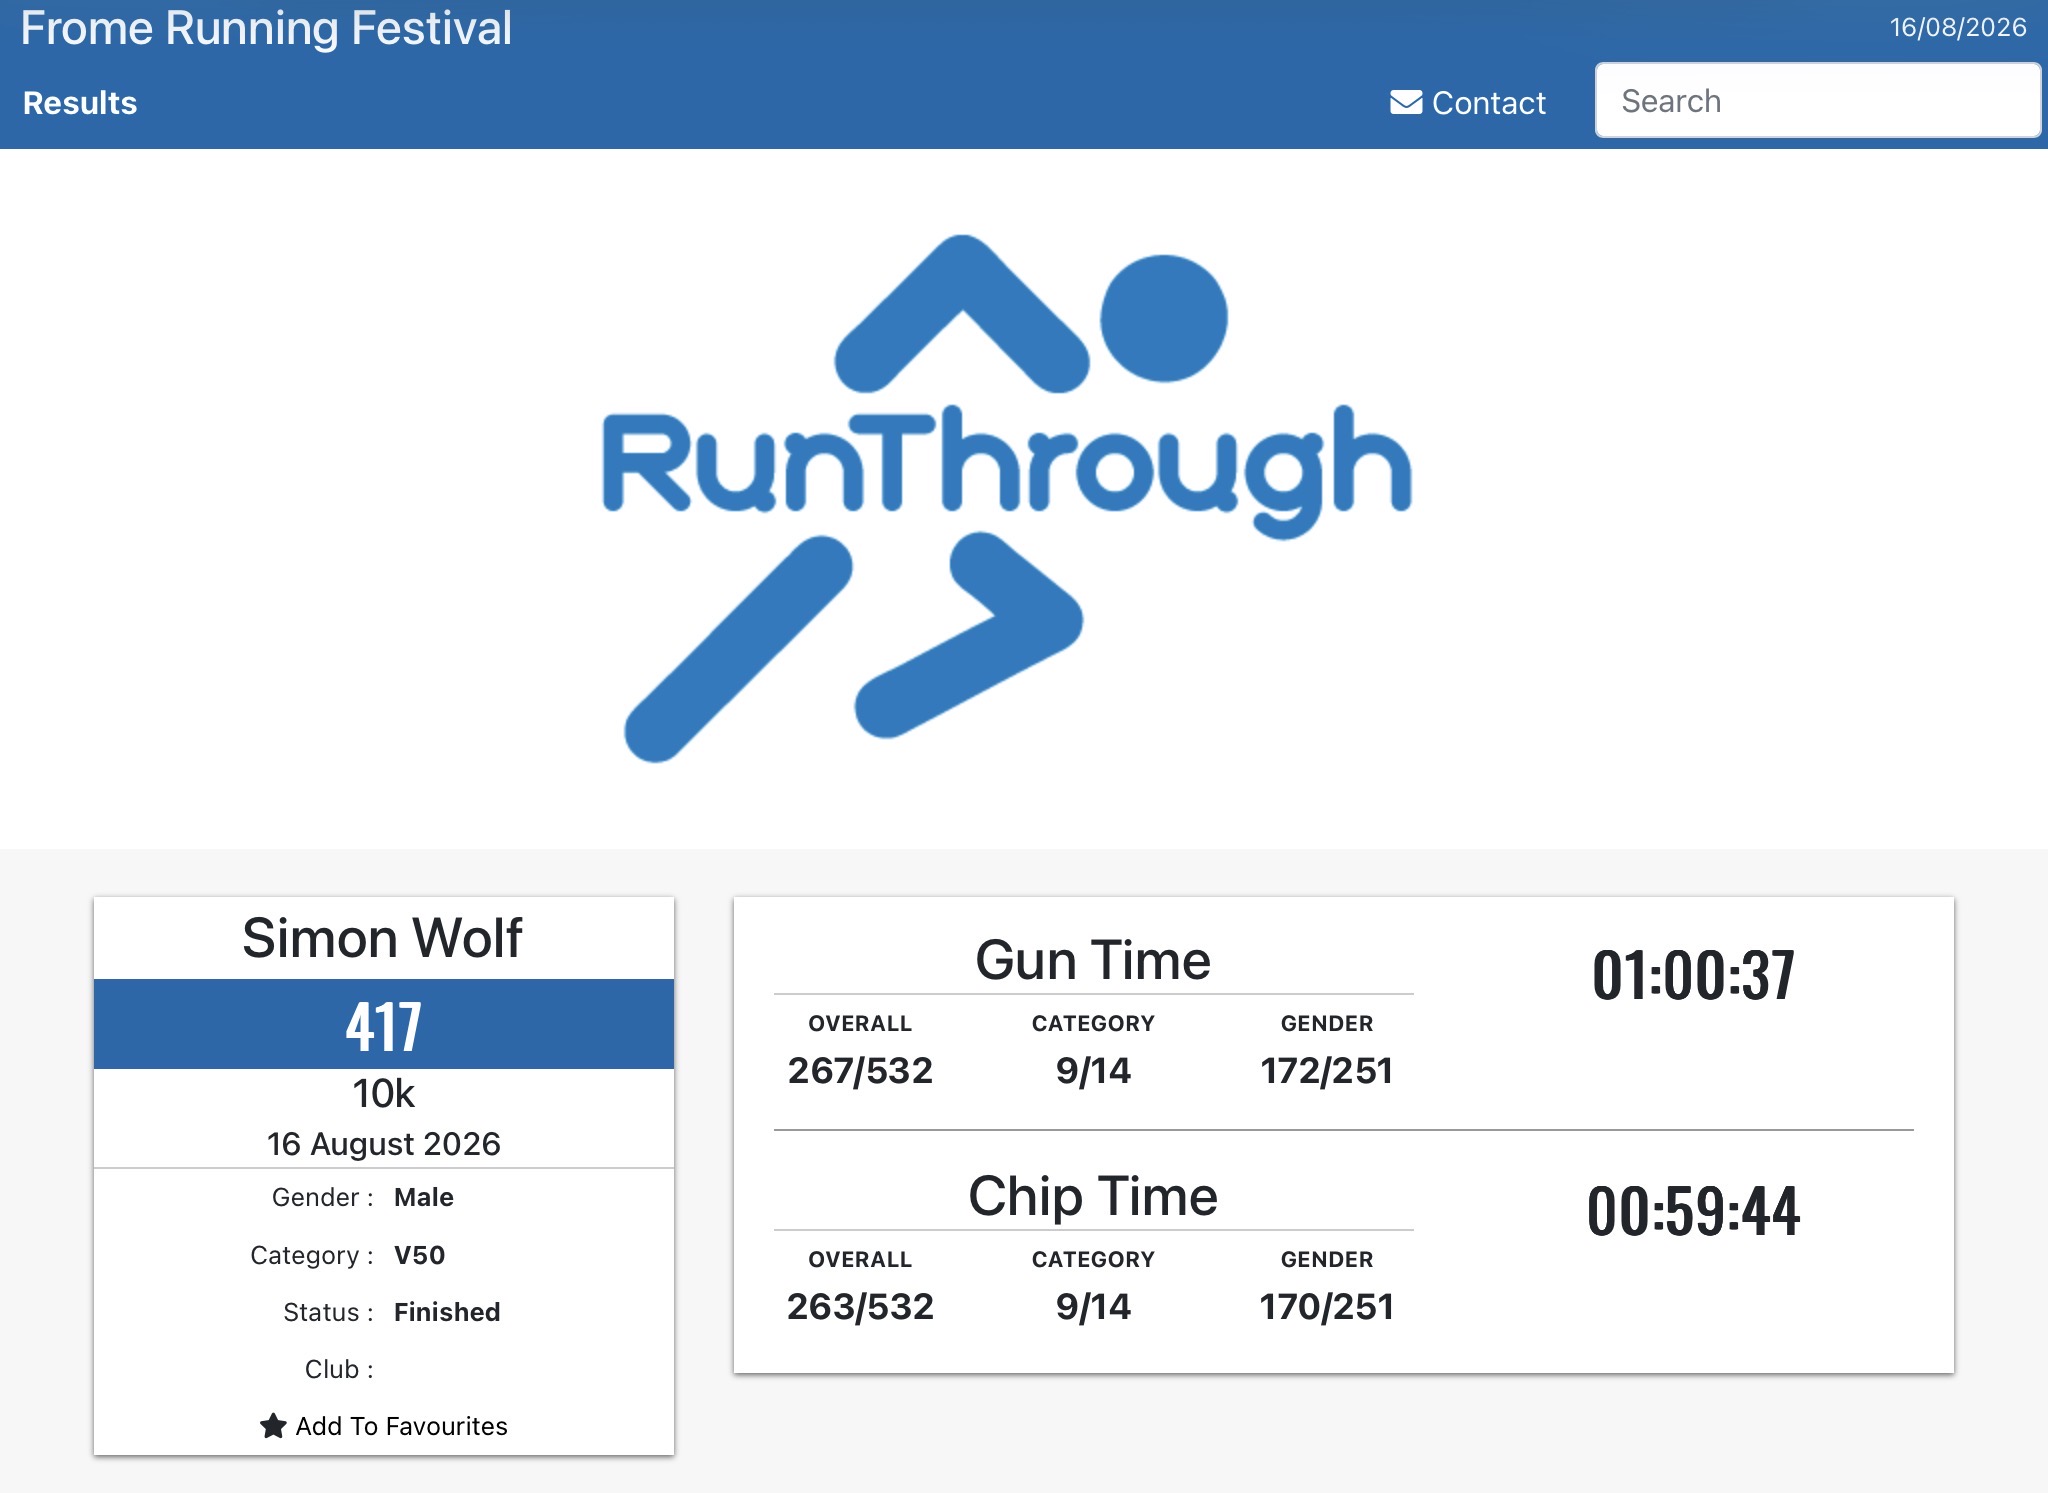The height and width of the screenshot is (1493, 2048).
Task: Click the envelope icon beside Contact
Action: coord(1406,102)
